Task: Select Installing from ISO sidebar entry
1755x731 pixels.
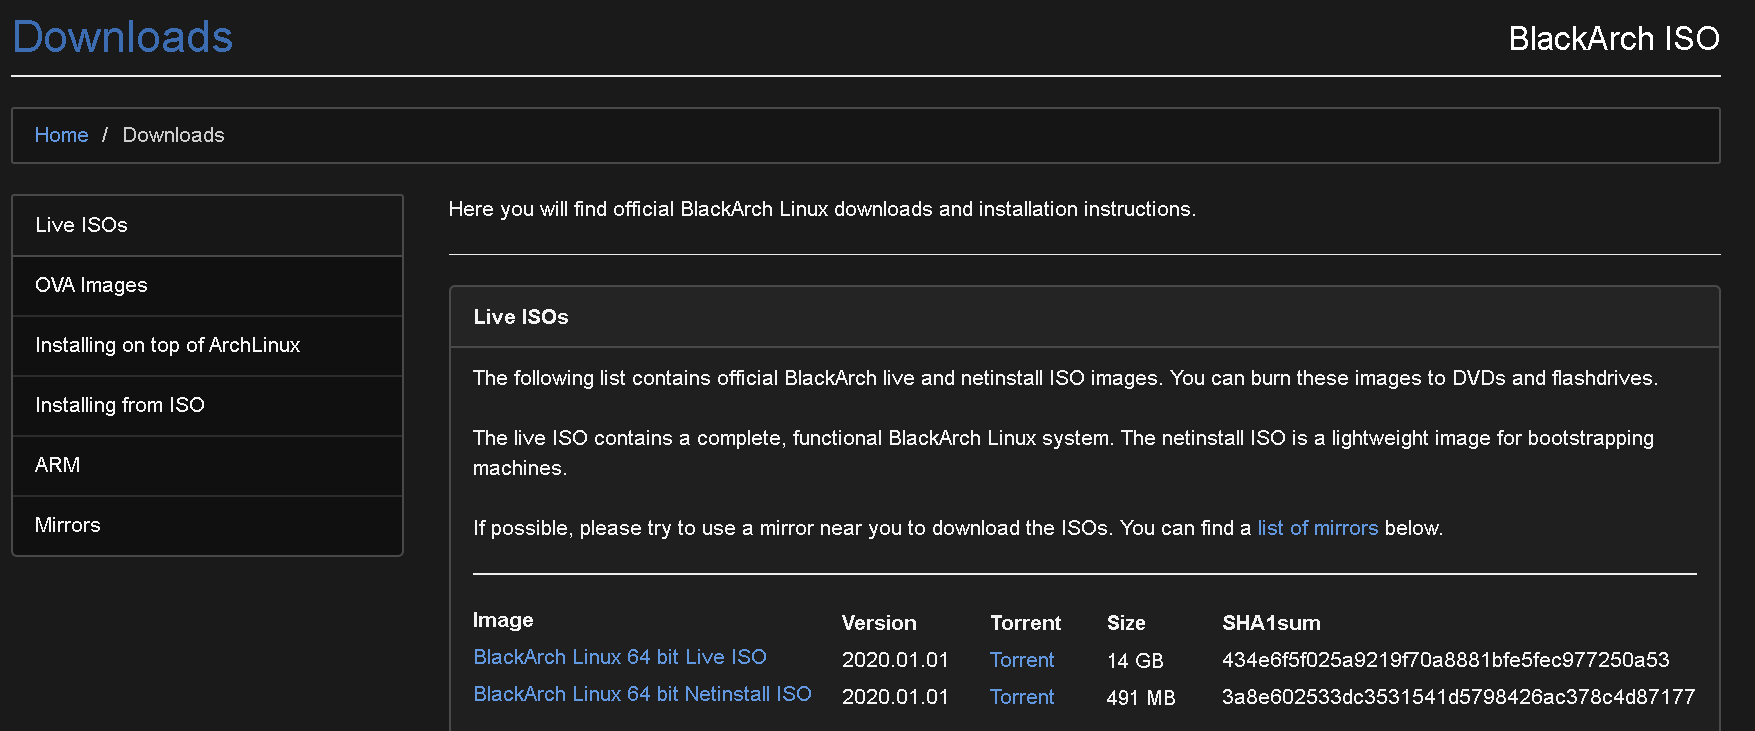Action: click(207, 405)
